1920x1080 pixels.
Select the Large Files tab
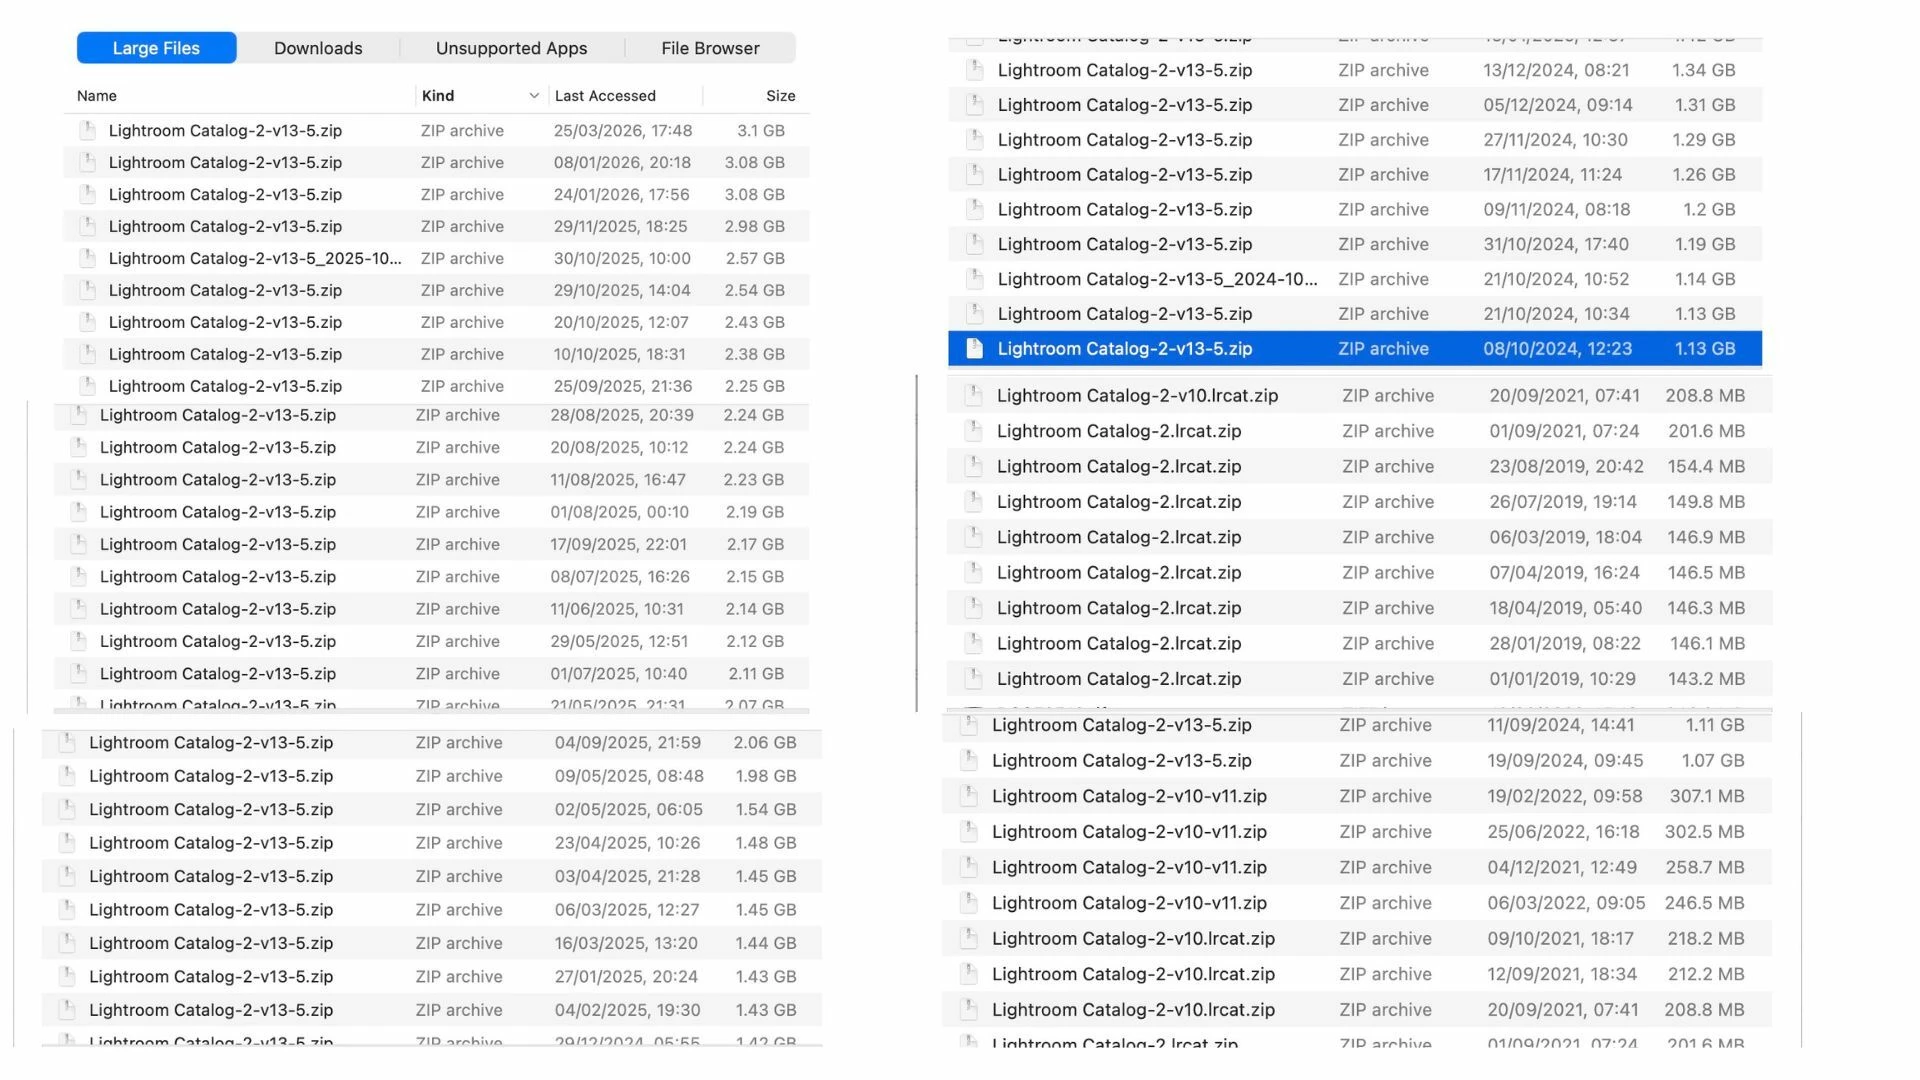point(156,48)
